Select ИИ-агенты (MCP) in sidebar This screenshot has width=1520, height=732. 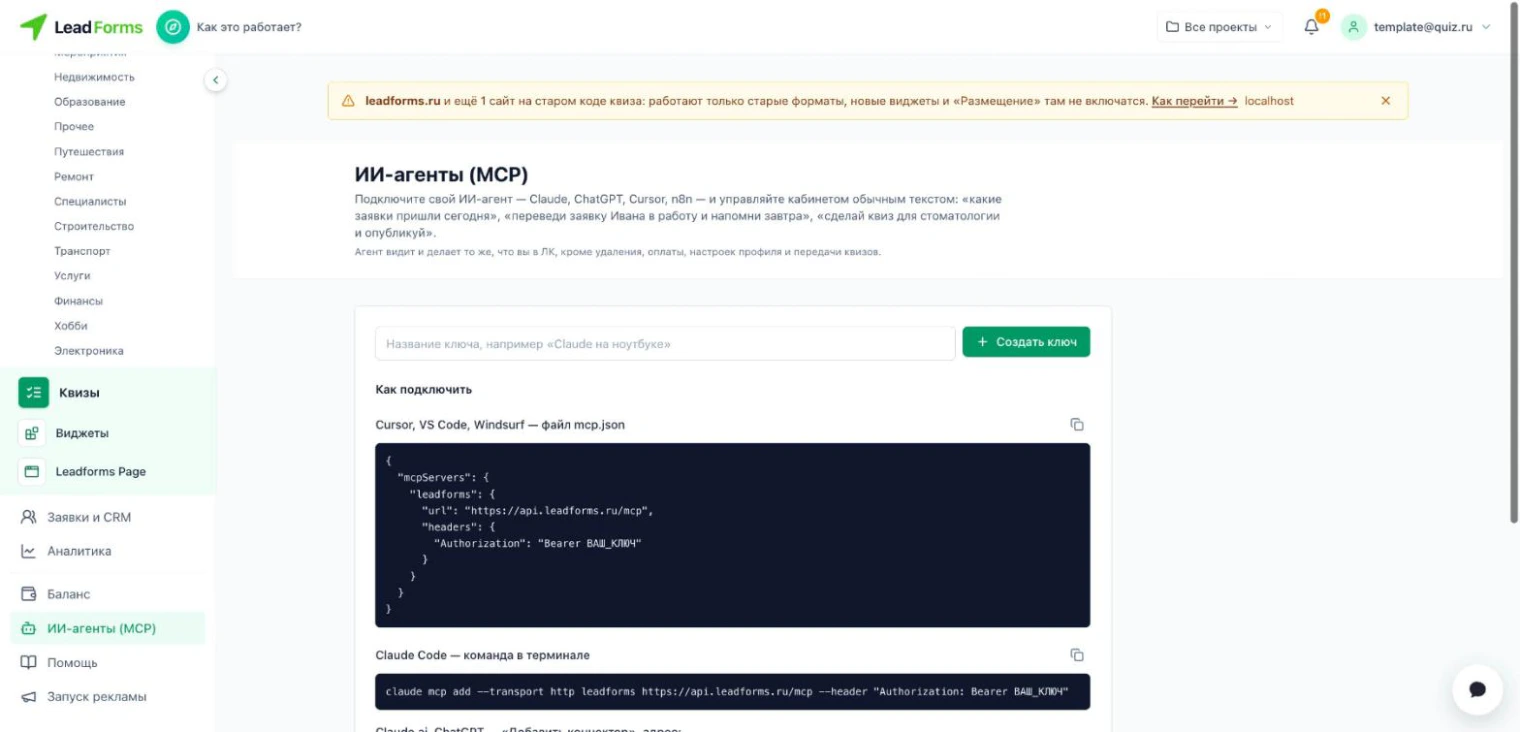point(108,628)
